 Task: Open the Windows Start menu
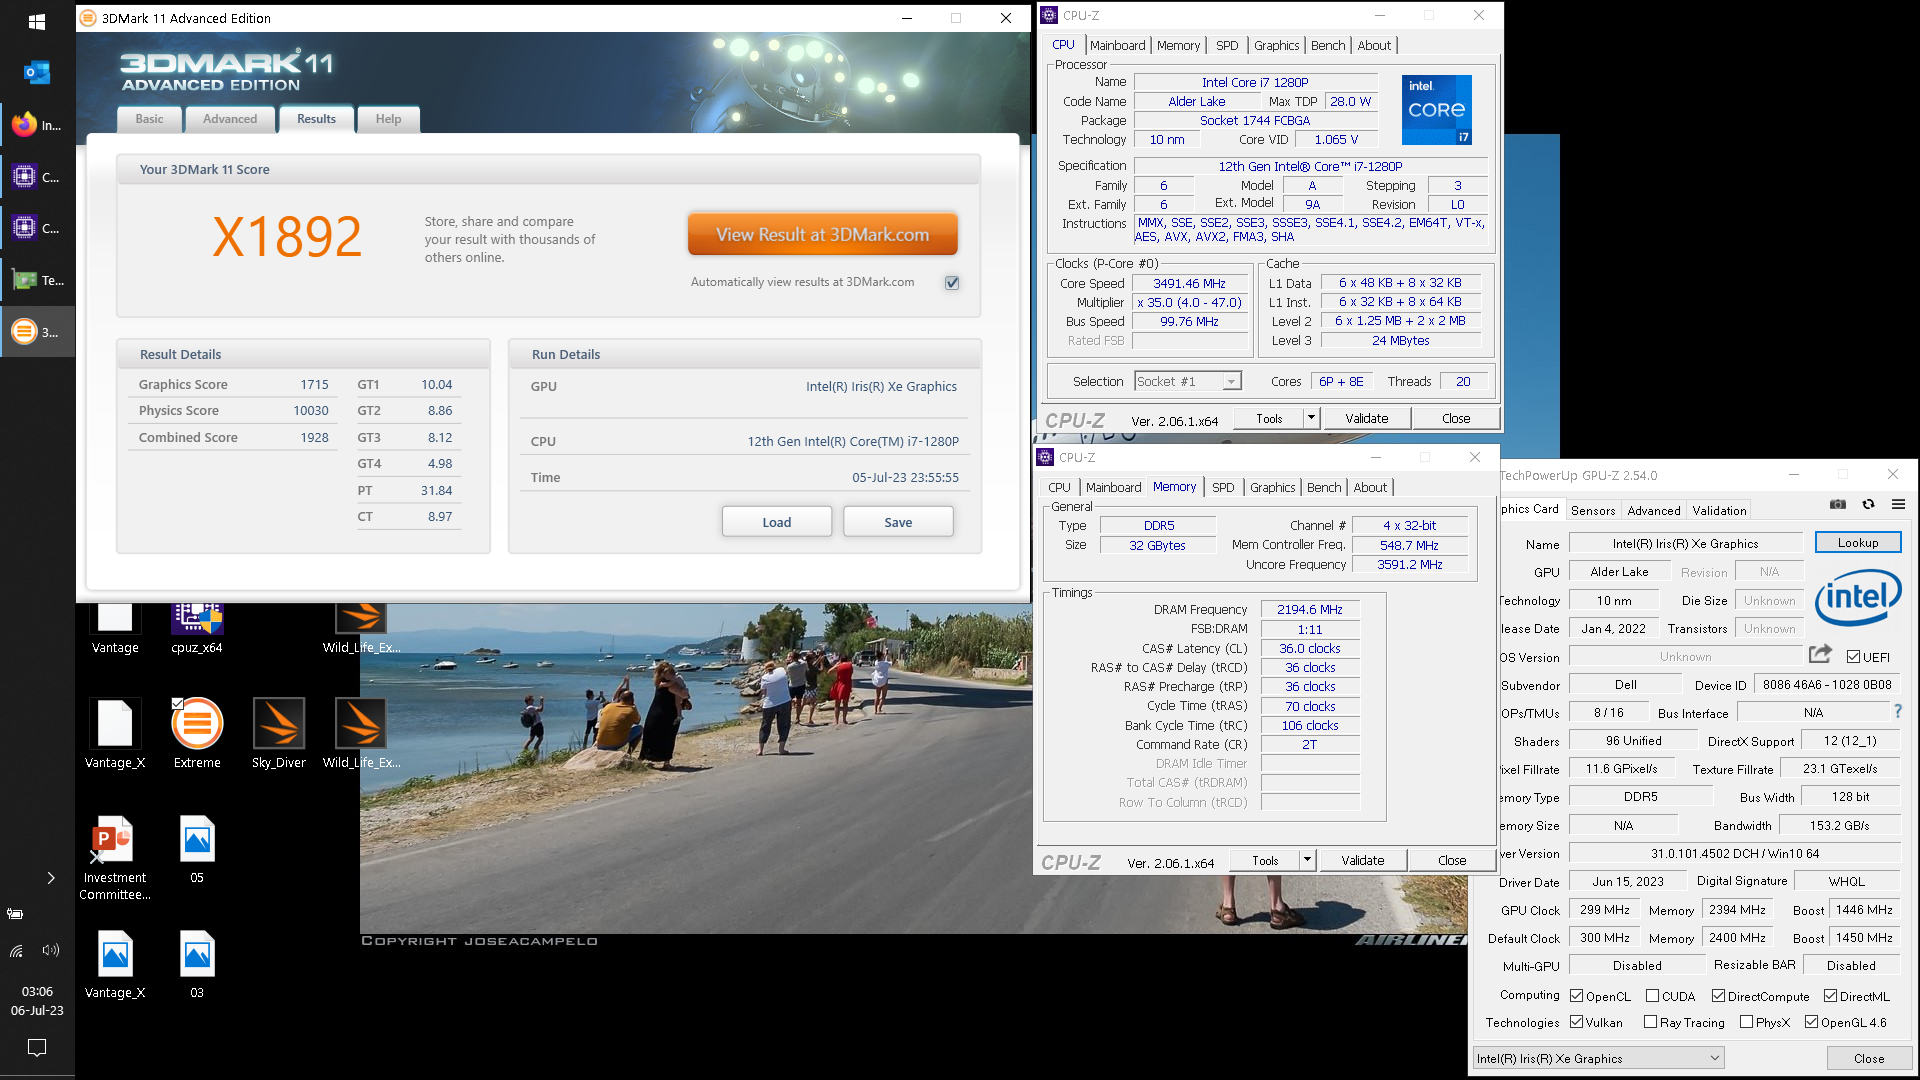point(37,21)
